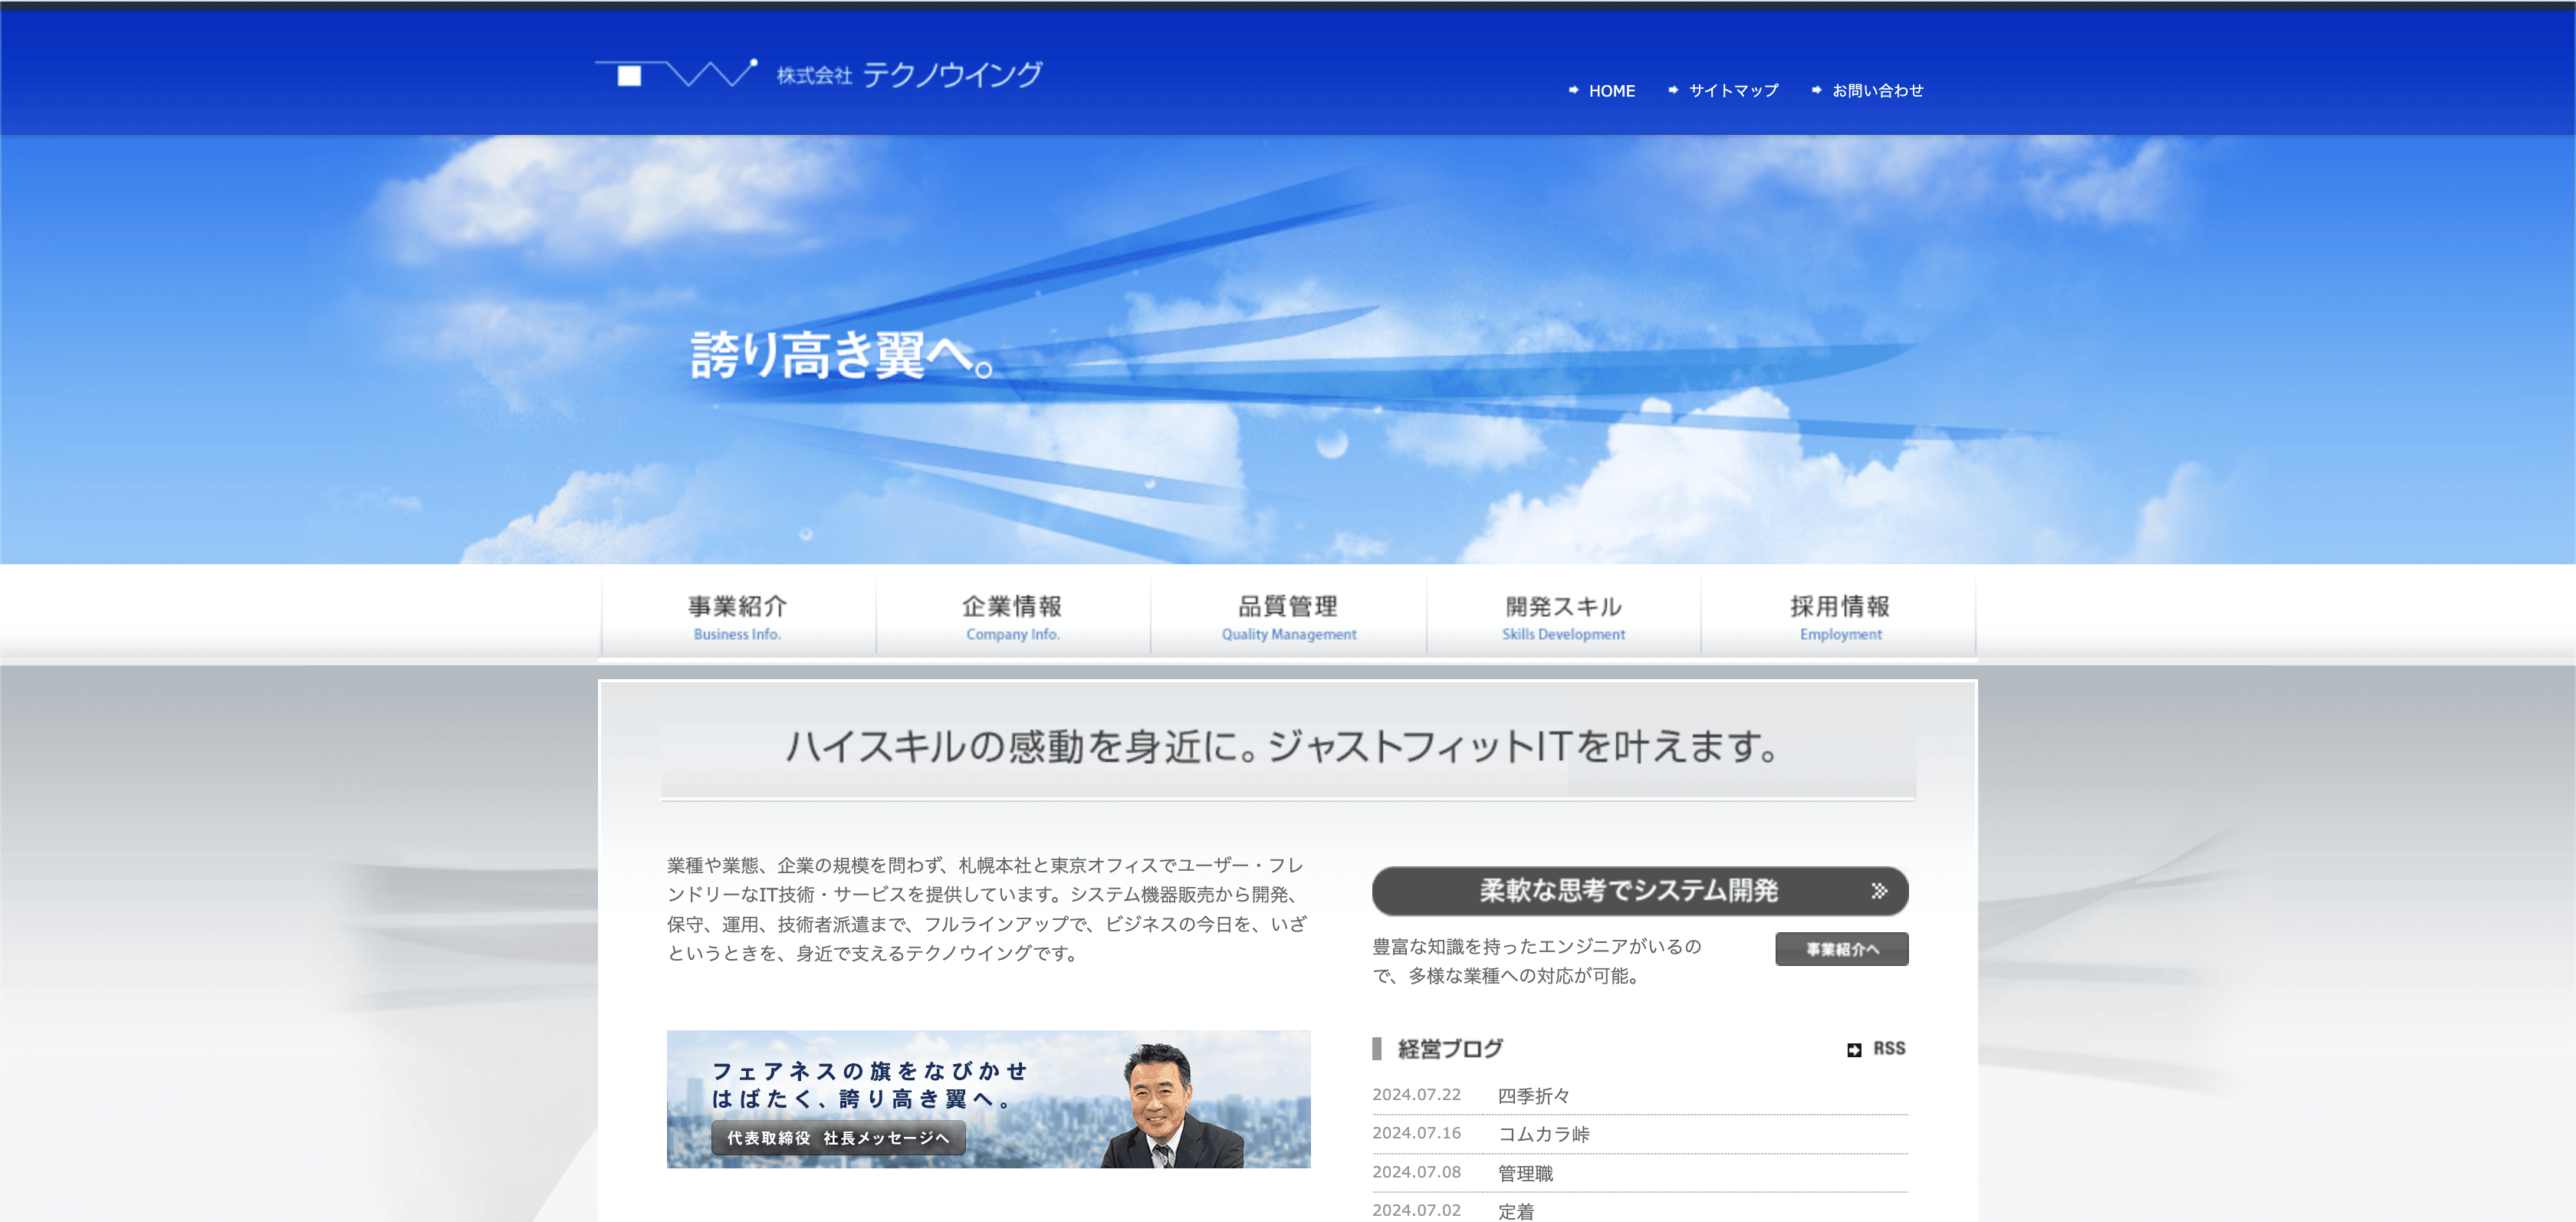Image resolution: width=2576 pixels, height=1222 pixels.
Task: Open the blog post 四季折々
Action: [x=1533, y=1096]
